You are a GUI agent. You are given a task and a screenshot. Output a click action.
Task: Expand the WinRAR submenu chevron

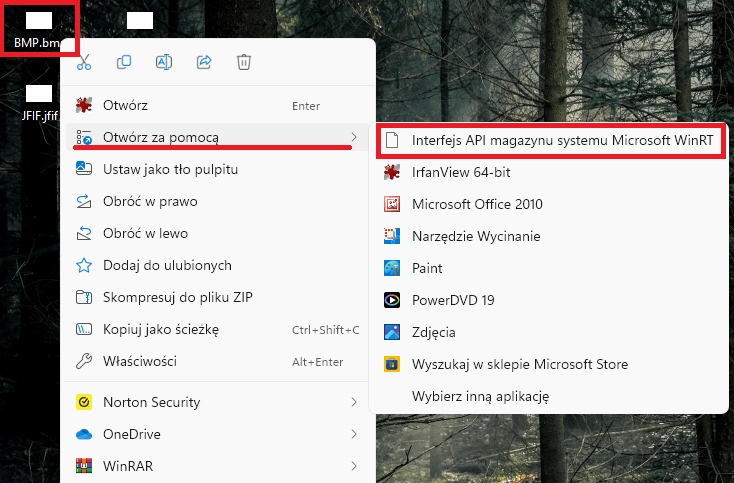(354, 466)
